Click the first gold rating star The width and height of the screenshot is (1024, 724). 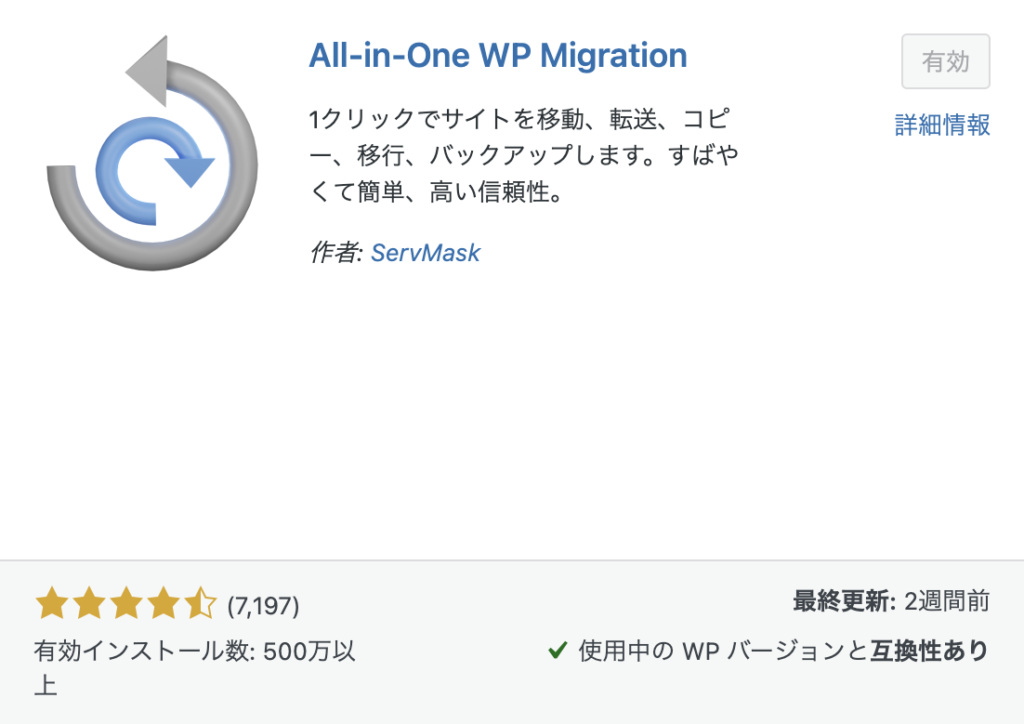(x=52, y=603)
